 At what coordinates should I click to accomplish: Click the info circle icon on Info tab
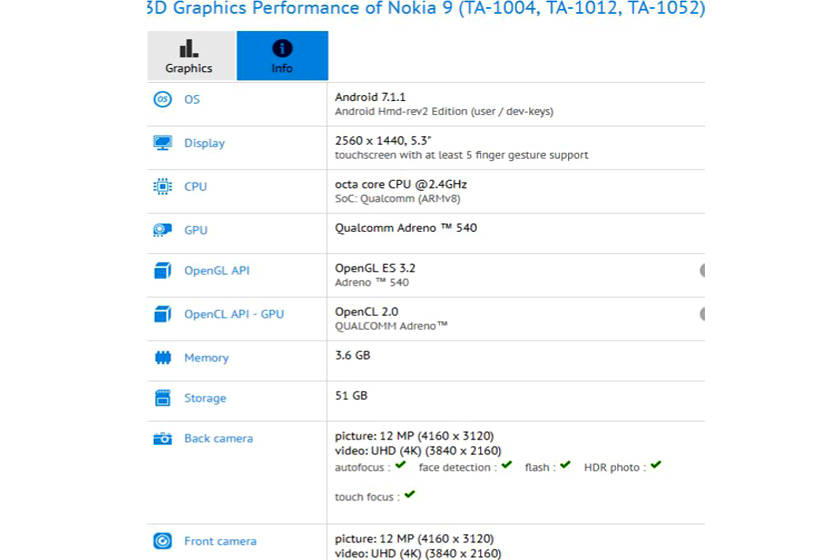[282, 48]
